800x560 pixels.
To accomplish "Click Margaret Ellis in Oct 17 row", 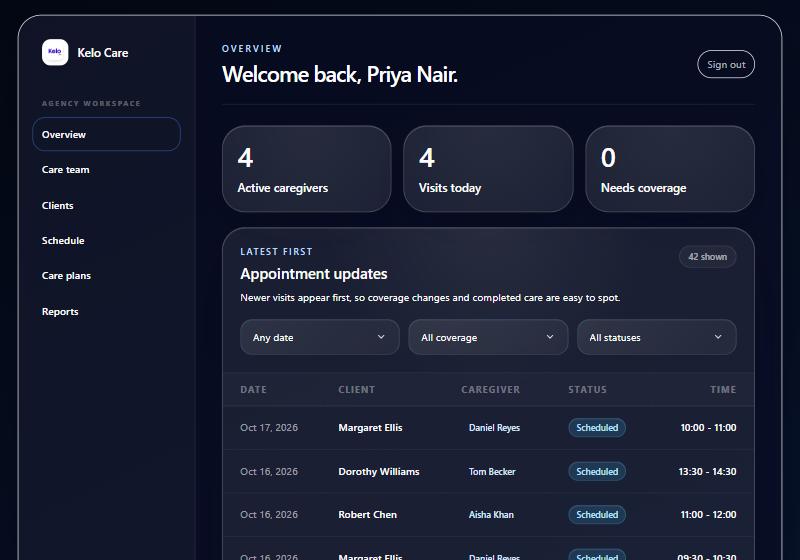I will pyautogui.click(x=370, y=427).
